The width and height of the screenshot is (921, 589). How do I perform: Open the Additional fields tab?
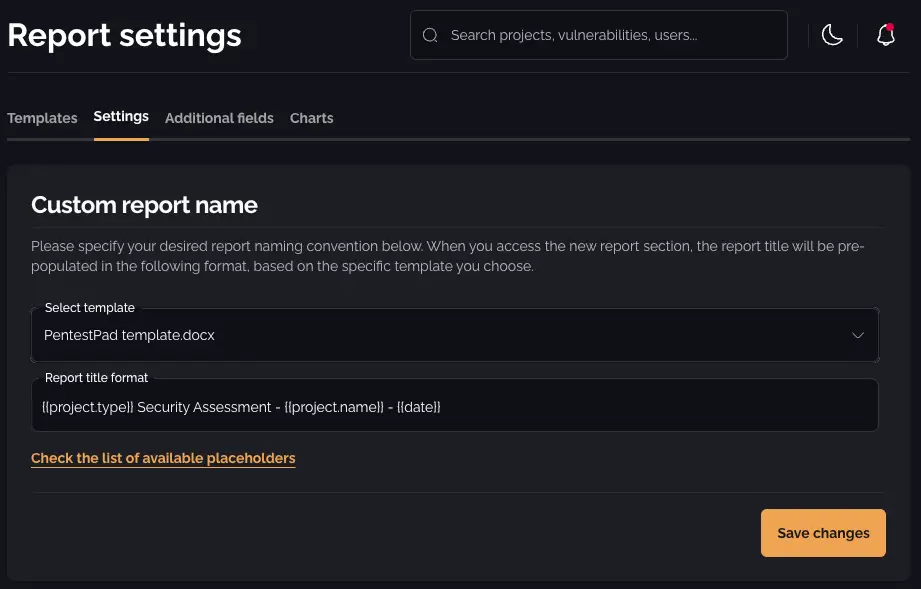(x=219, y=118)
